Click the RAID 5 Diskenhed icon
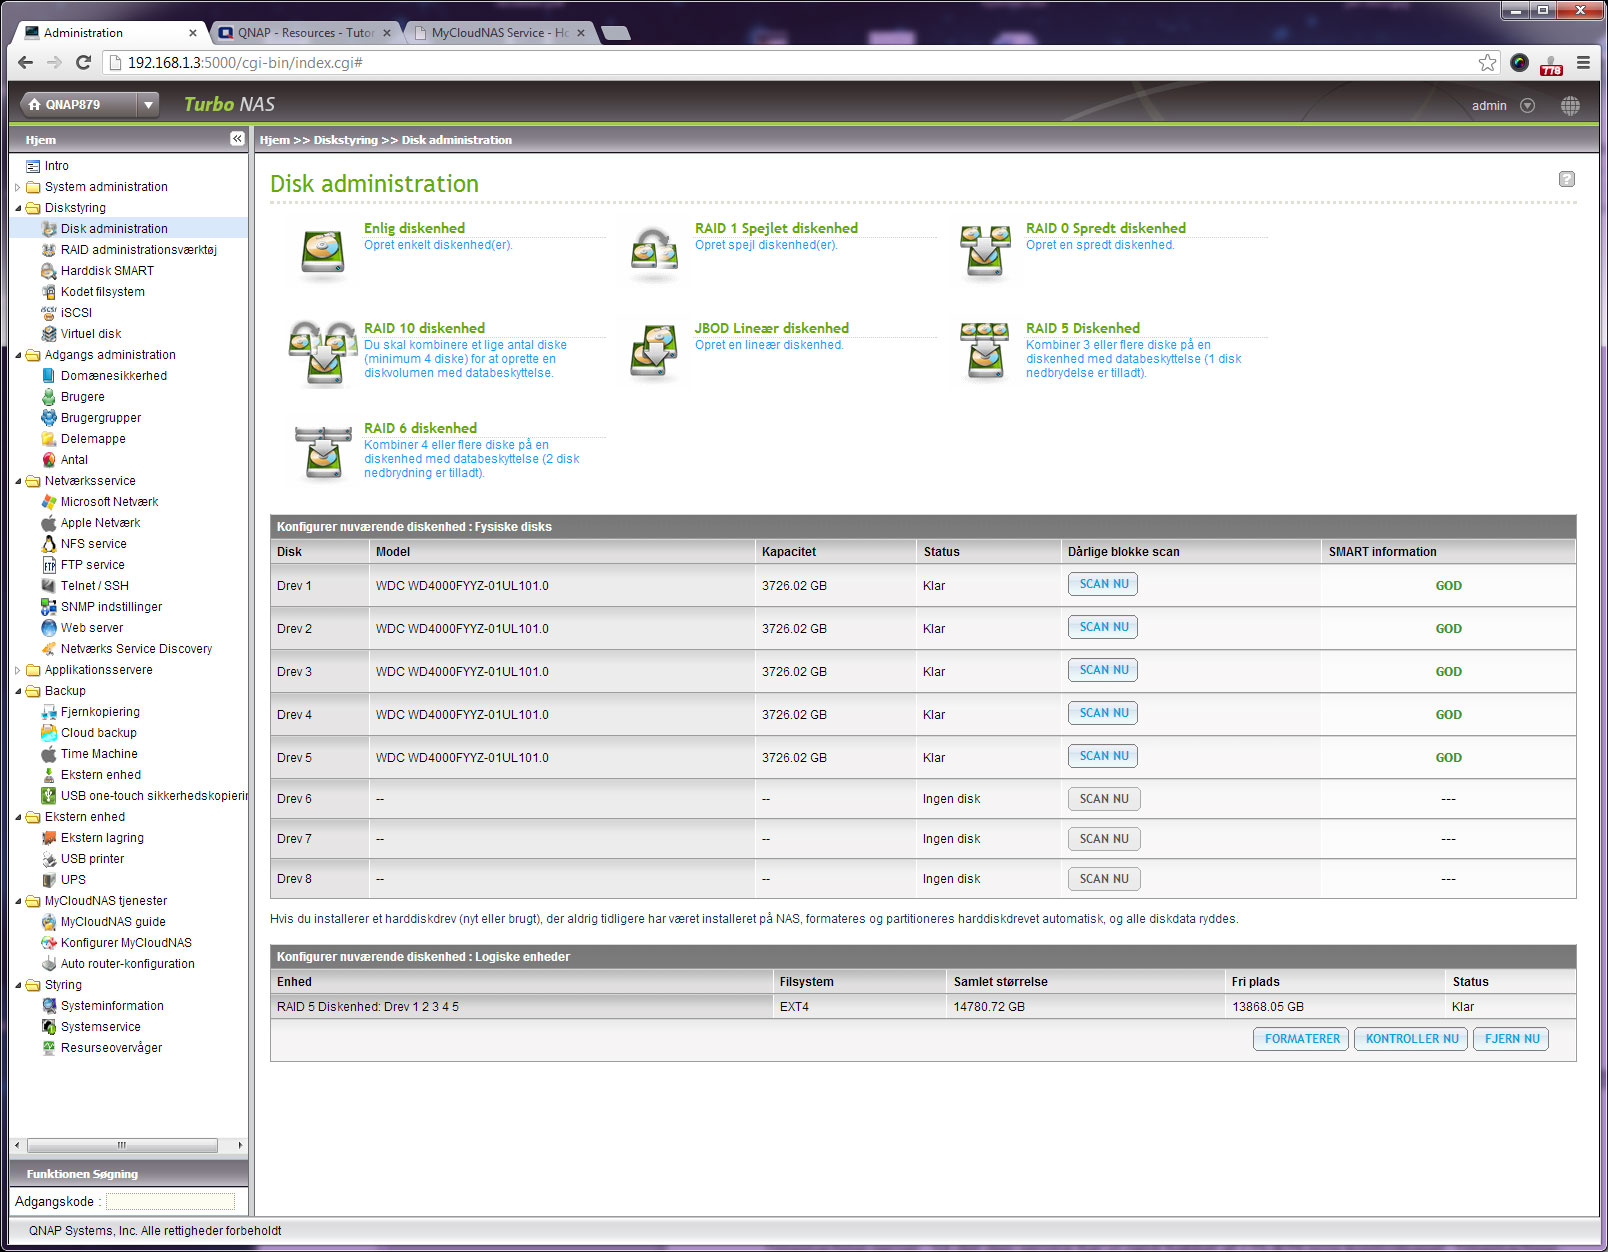 (984, 350)
